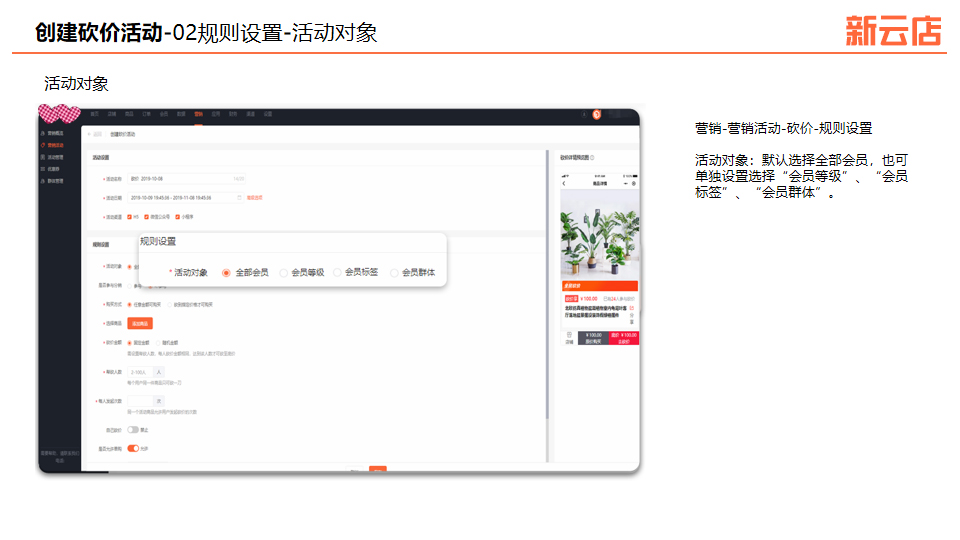This screenshot has width=960, height=540.
Task: Click the orange user avatar icon in header
Action: [596, 114]
